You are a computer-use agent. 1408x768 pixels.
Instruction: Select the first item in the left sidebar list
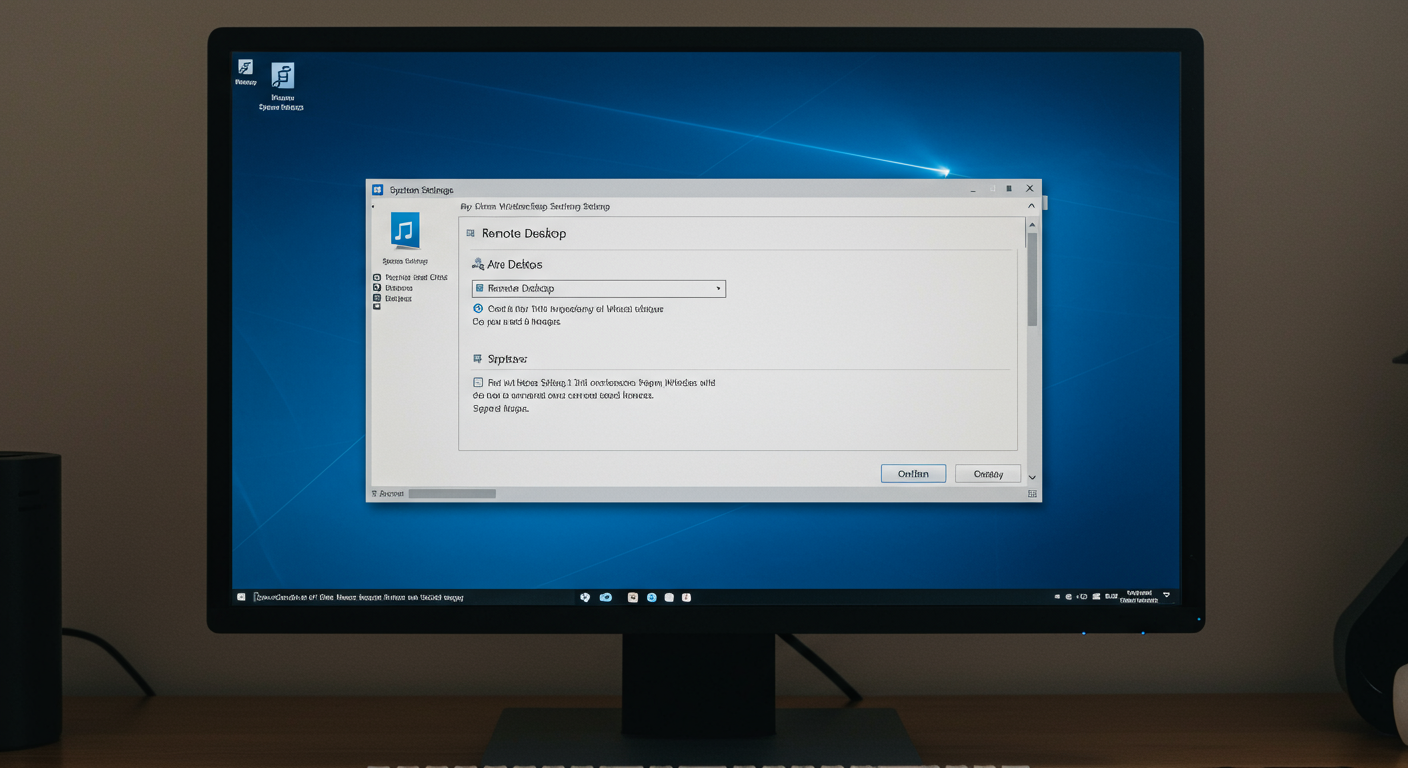tap(410, 277)
